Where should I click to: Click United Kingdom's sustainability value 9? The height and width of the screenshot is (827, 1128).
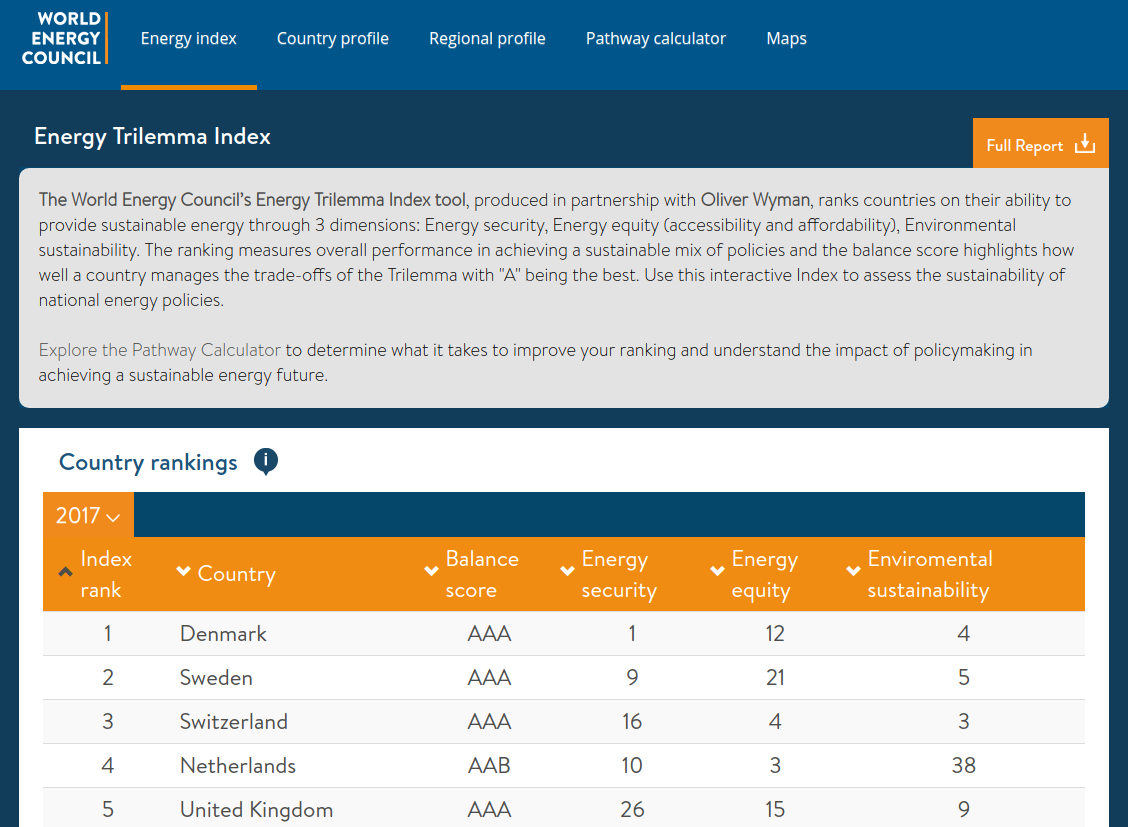pos(963,810)
